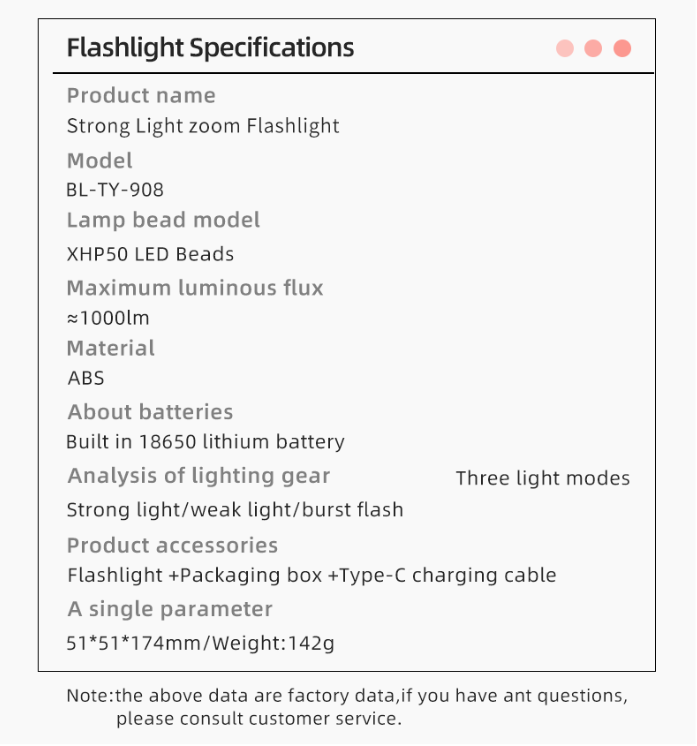
Task: Click the About batteries heading
Action: 150,412
